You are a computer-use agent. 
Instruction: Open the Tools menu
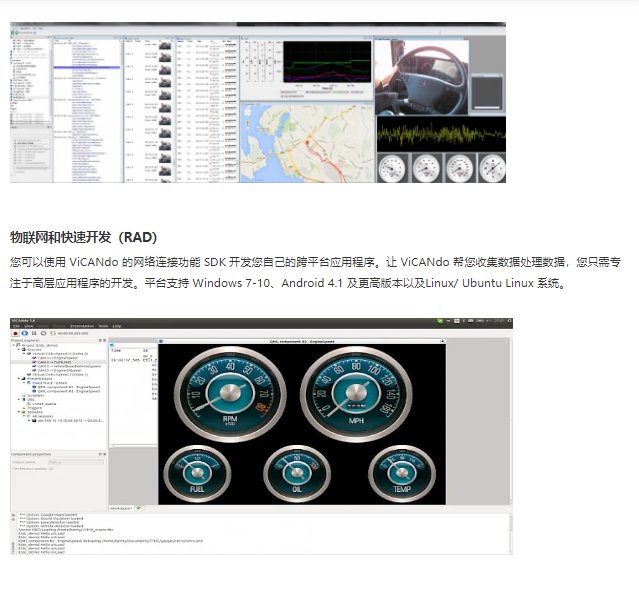pos(103,326)
